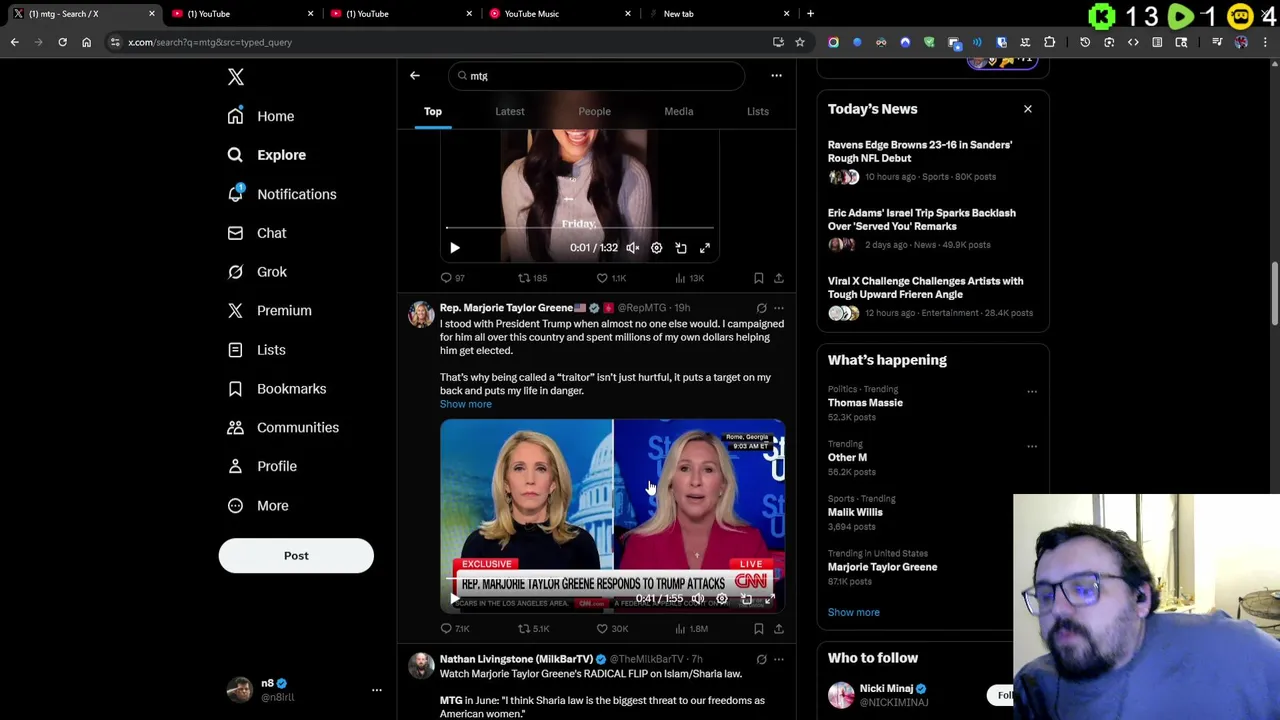This screenshot has height=720, width=1280.
Task: Open Lists in the sidebar
Action: (x=255, y=350)
